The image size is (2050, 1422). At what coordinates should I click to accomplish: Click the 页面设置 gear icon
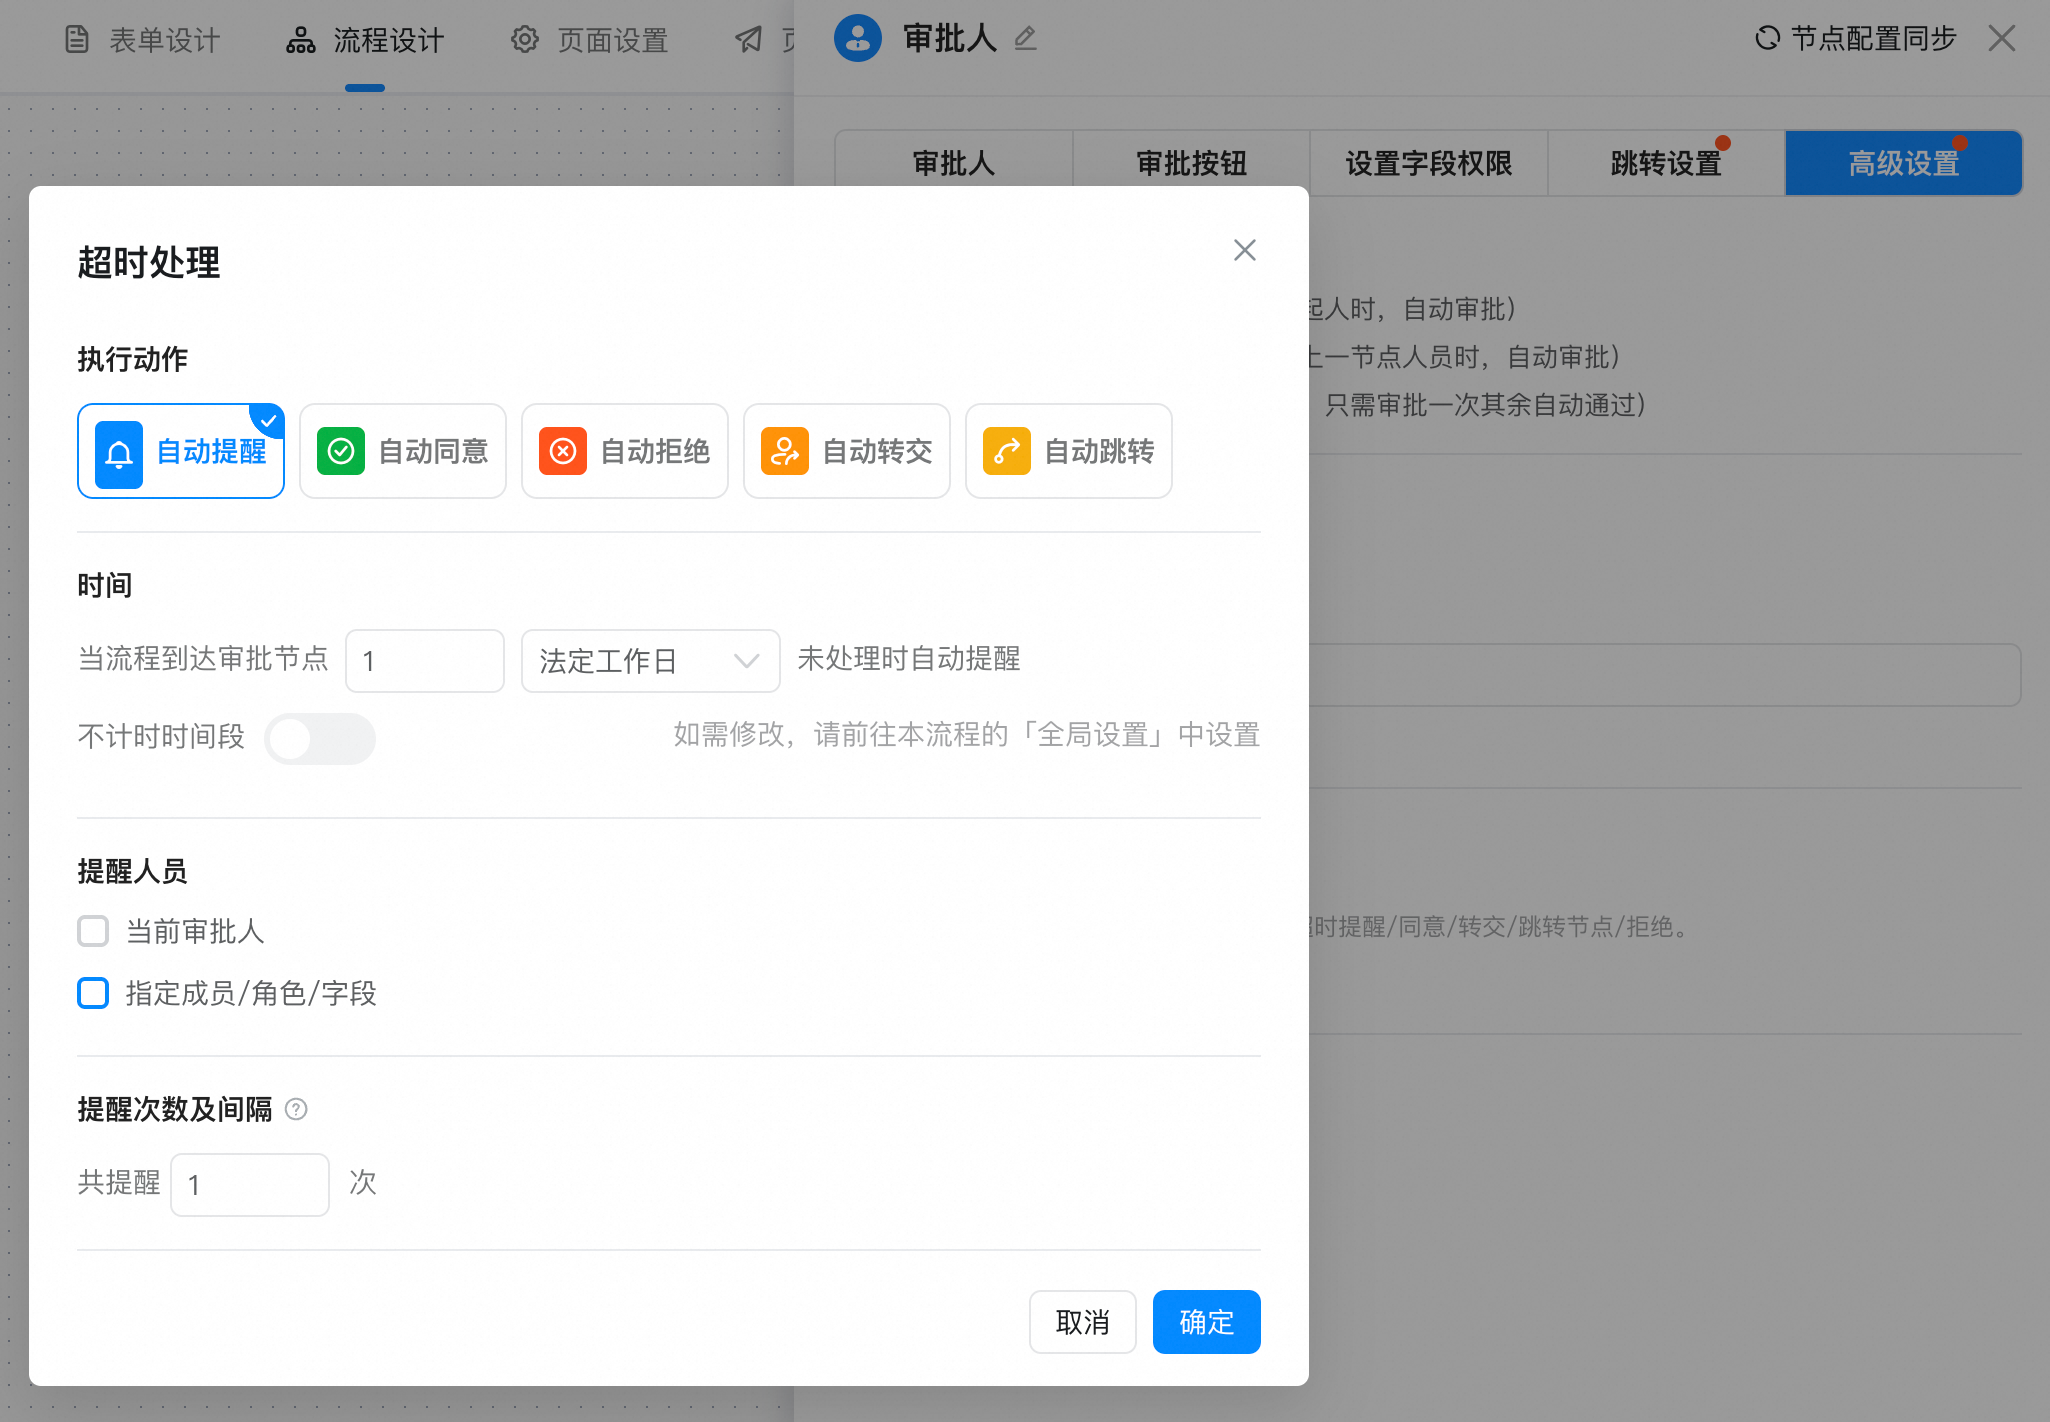click(x=525, y=40)
